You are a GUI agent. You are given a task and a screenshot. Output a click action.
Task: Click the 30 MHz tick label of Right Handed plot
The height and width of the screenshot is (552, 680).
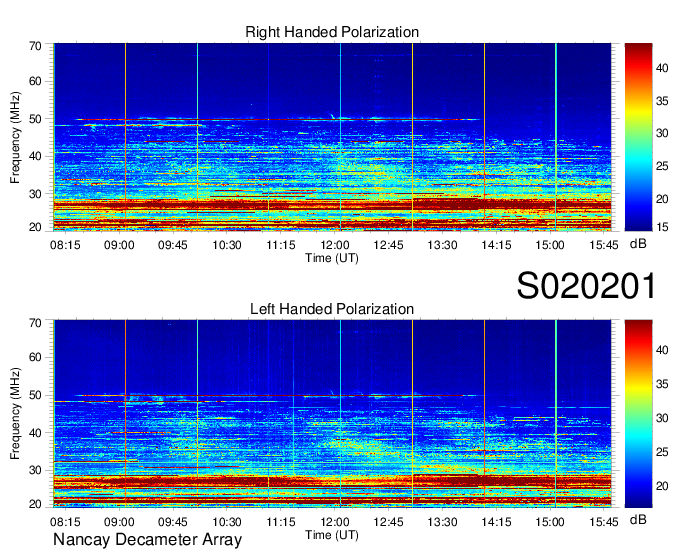(x=35, y=194)
